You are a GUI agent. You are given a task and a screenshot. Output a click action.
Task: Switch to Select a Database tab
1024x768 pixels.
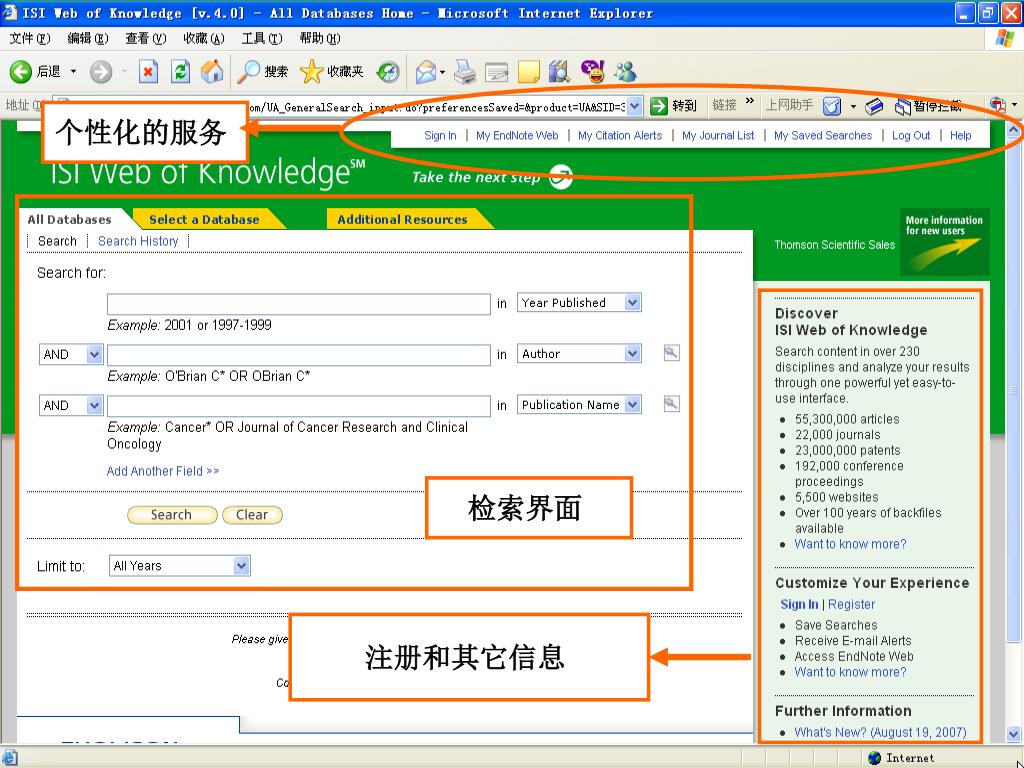click(204, 219)
